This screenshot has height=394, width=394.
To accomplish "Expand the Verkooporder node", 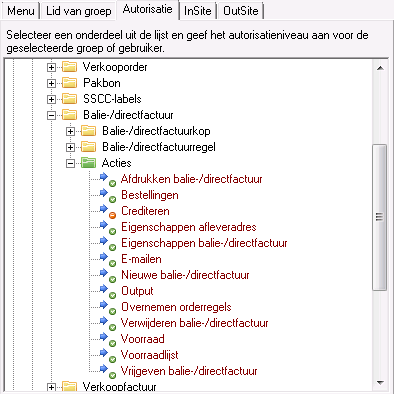I will tap(51, 67).
